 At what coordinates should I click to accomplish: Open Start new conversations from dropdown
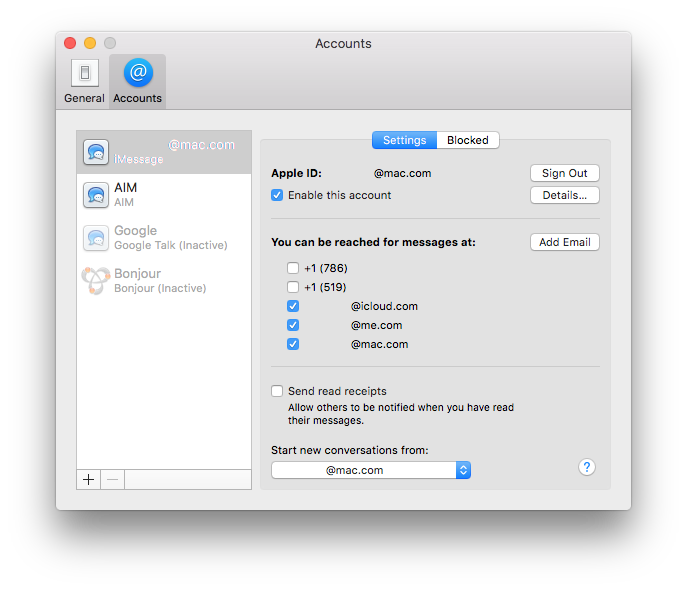[370, 470]
